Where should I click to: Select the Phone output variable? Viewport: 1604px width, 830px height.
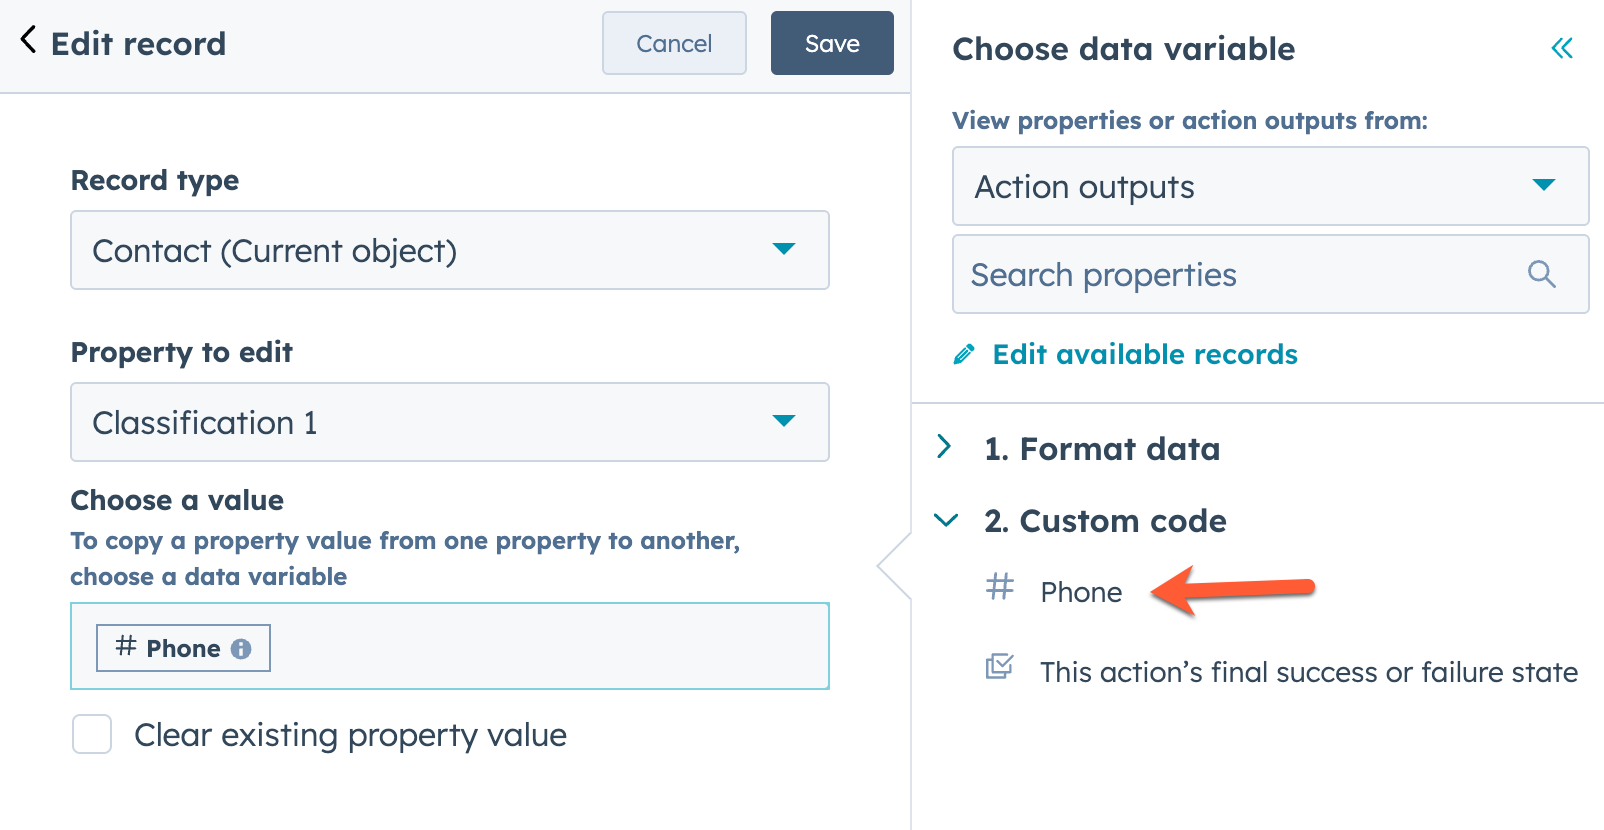click(x=1081, y=592)
